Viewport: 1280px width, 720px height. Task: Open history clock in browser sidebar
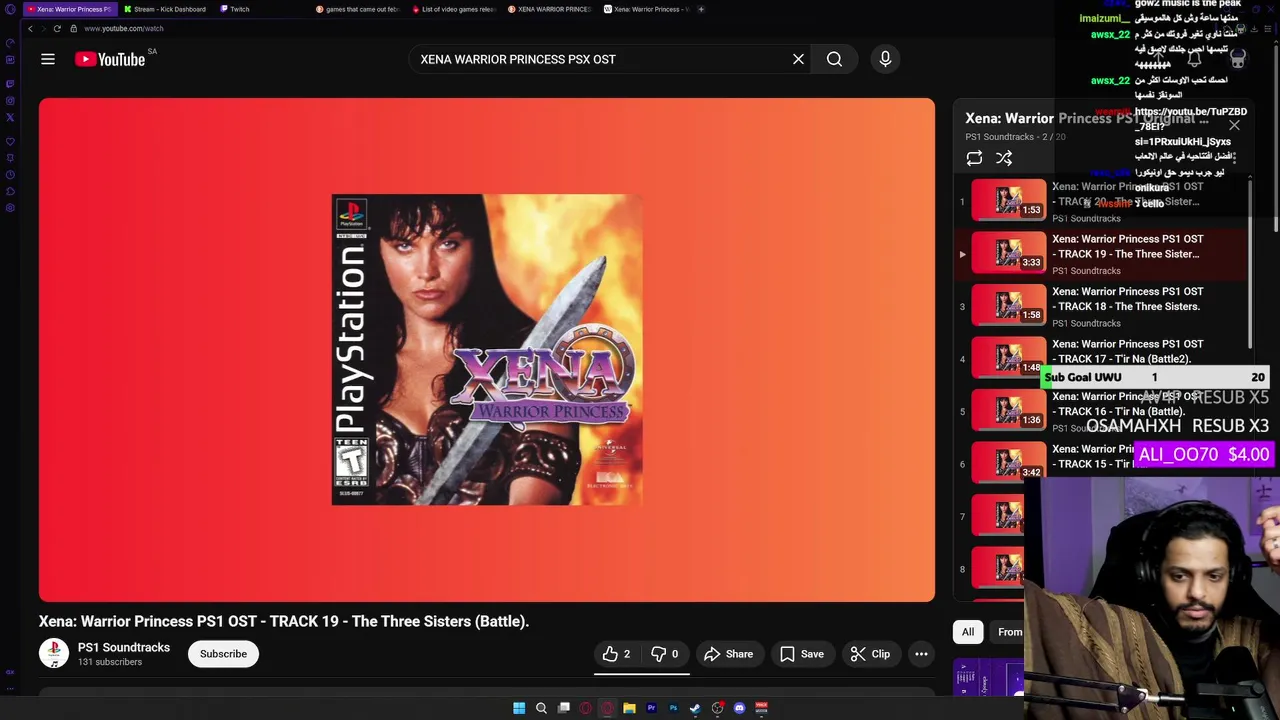pos(10,174)
